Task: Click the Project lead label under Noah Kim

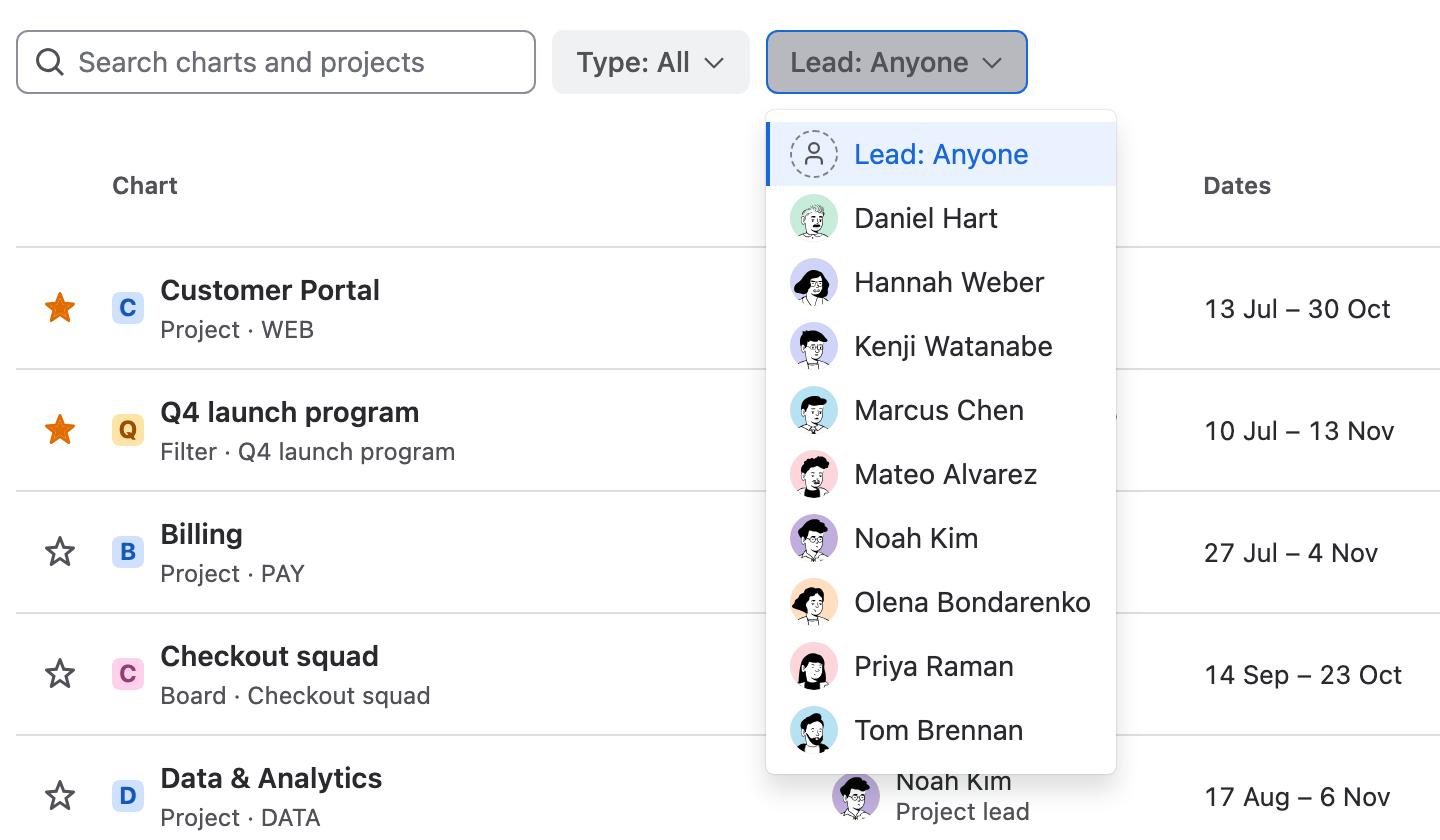Action: (962, 812)
